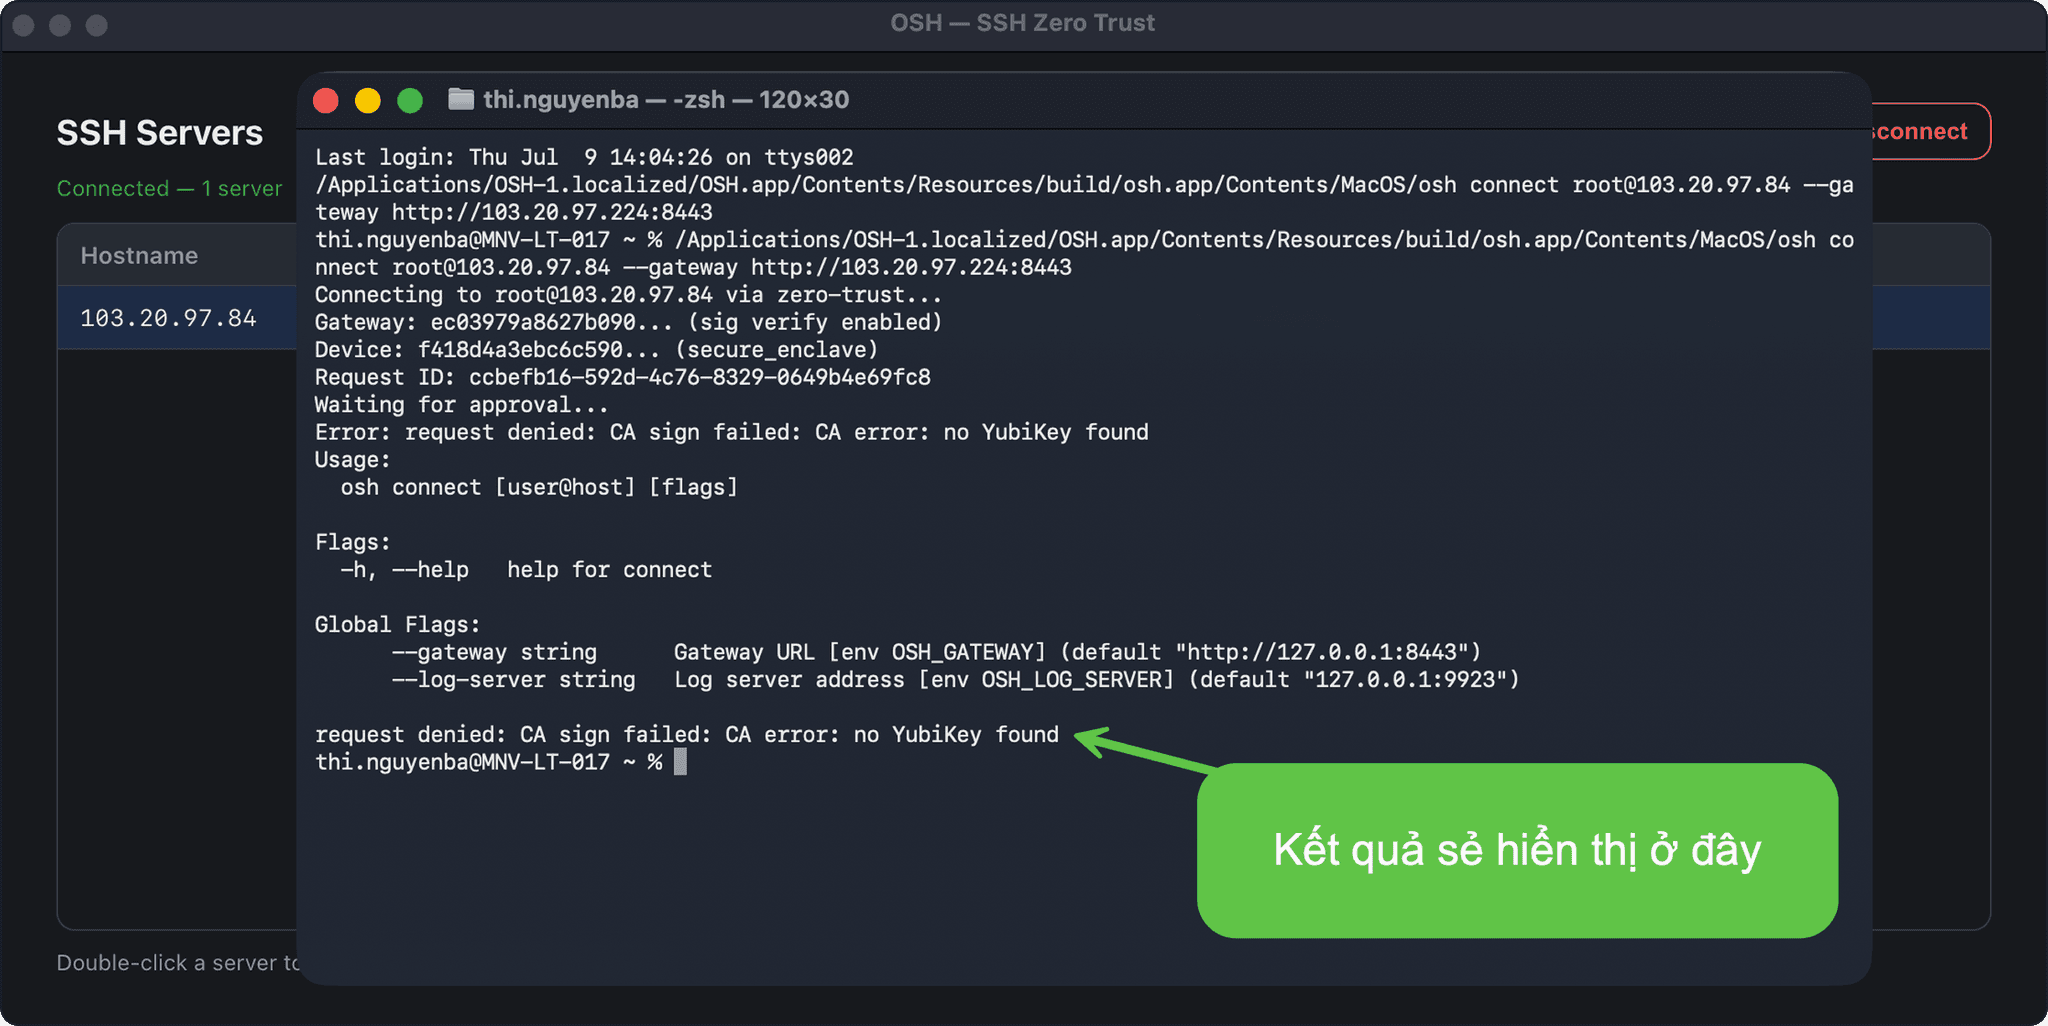Click the '-h, --help' flag line
Screen dimensions: 2048x1026
[x=526, y=569]
